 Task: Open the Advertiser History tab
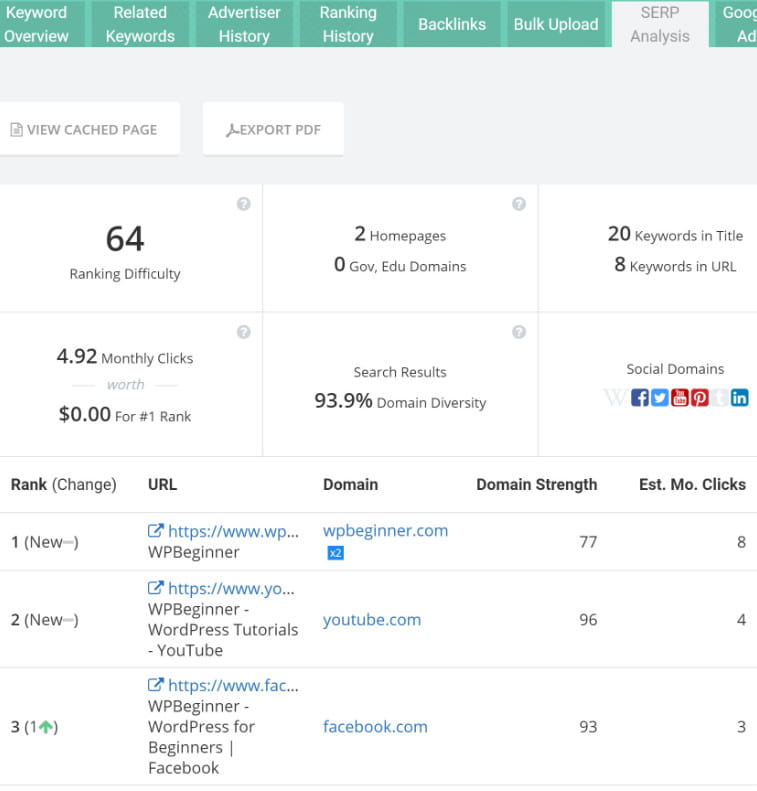244,24
